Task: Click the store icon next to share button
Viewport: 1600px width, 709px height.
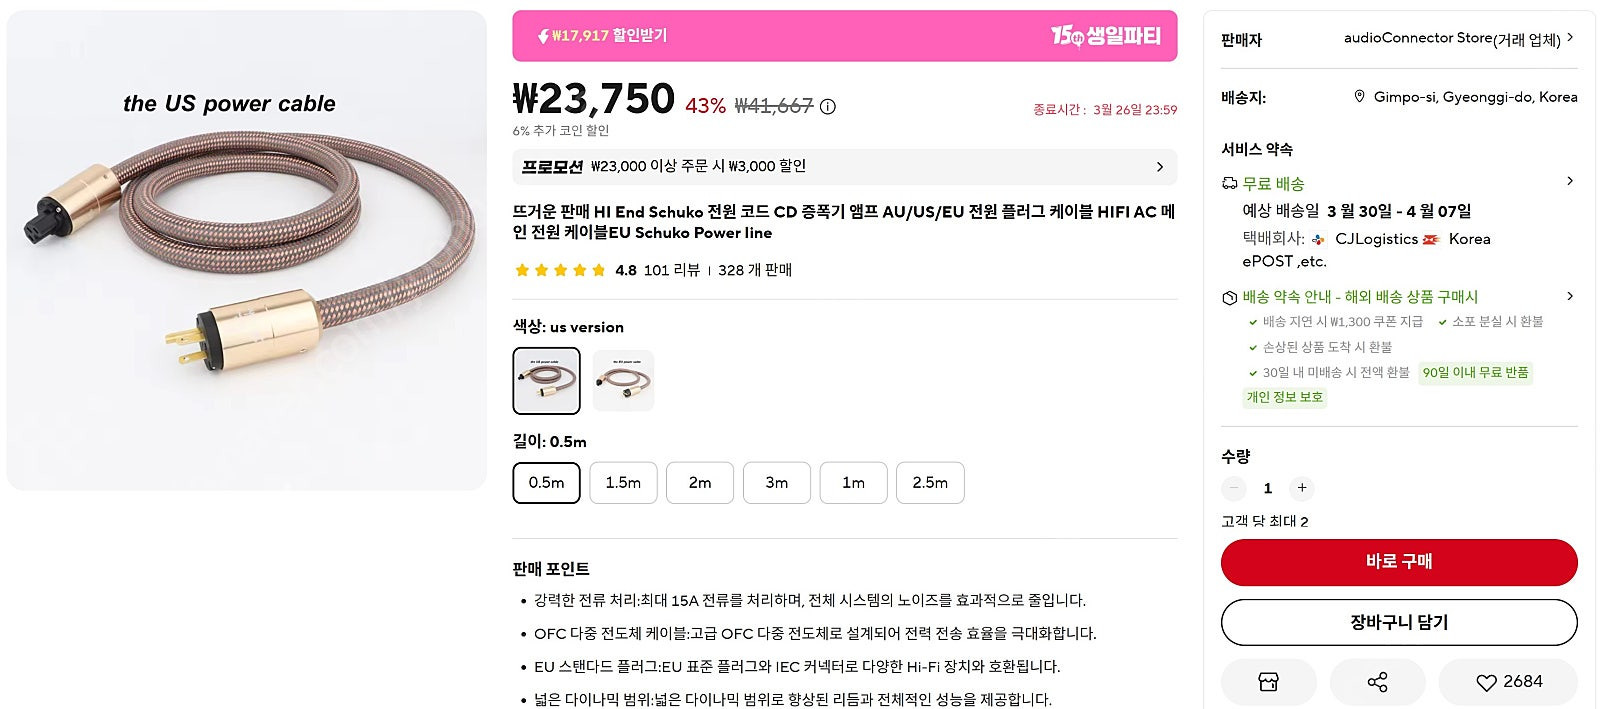Action: pyautogui.click(x=1269, y=681)
